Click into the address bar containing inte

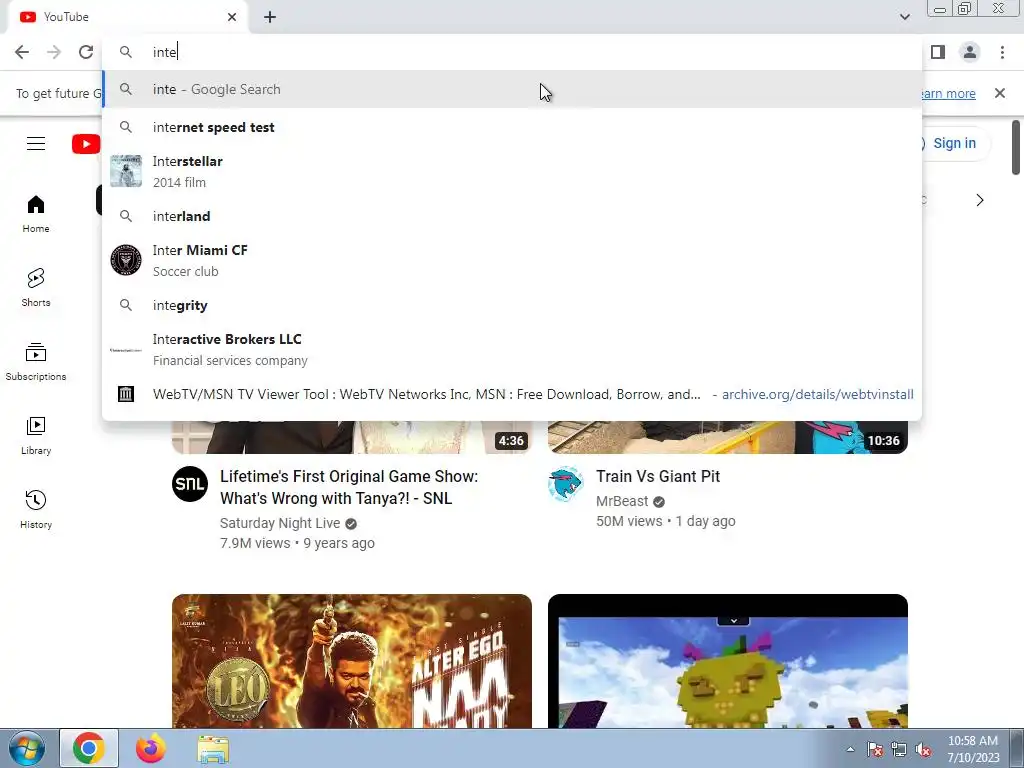512,52
